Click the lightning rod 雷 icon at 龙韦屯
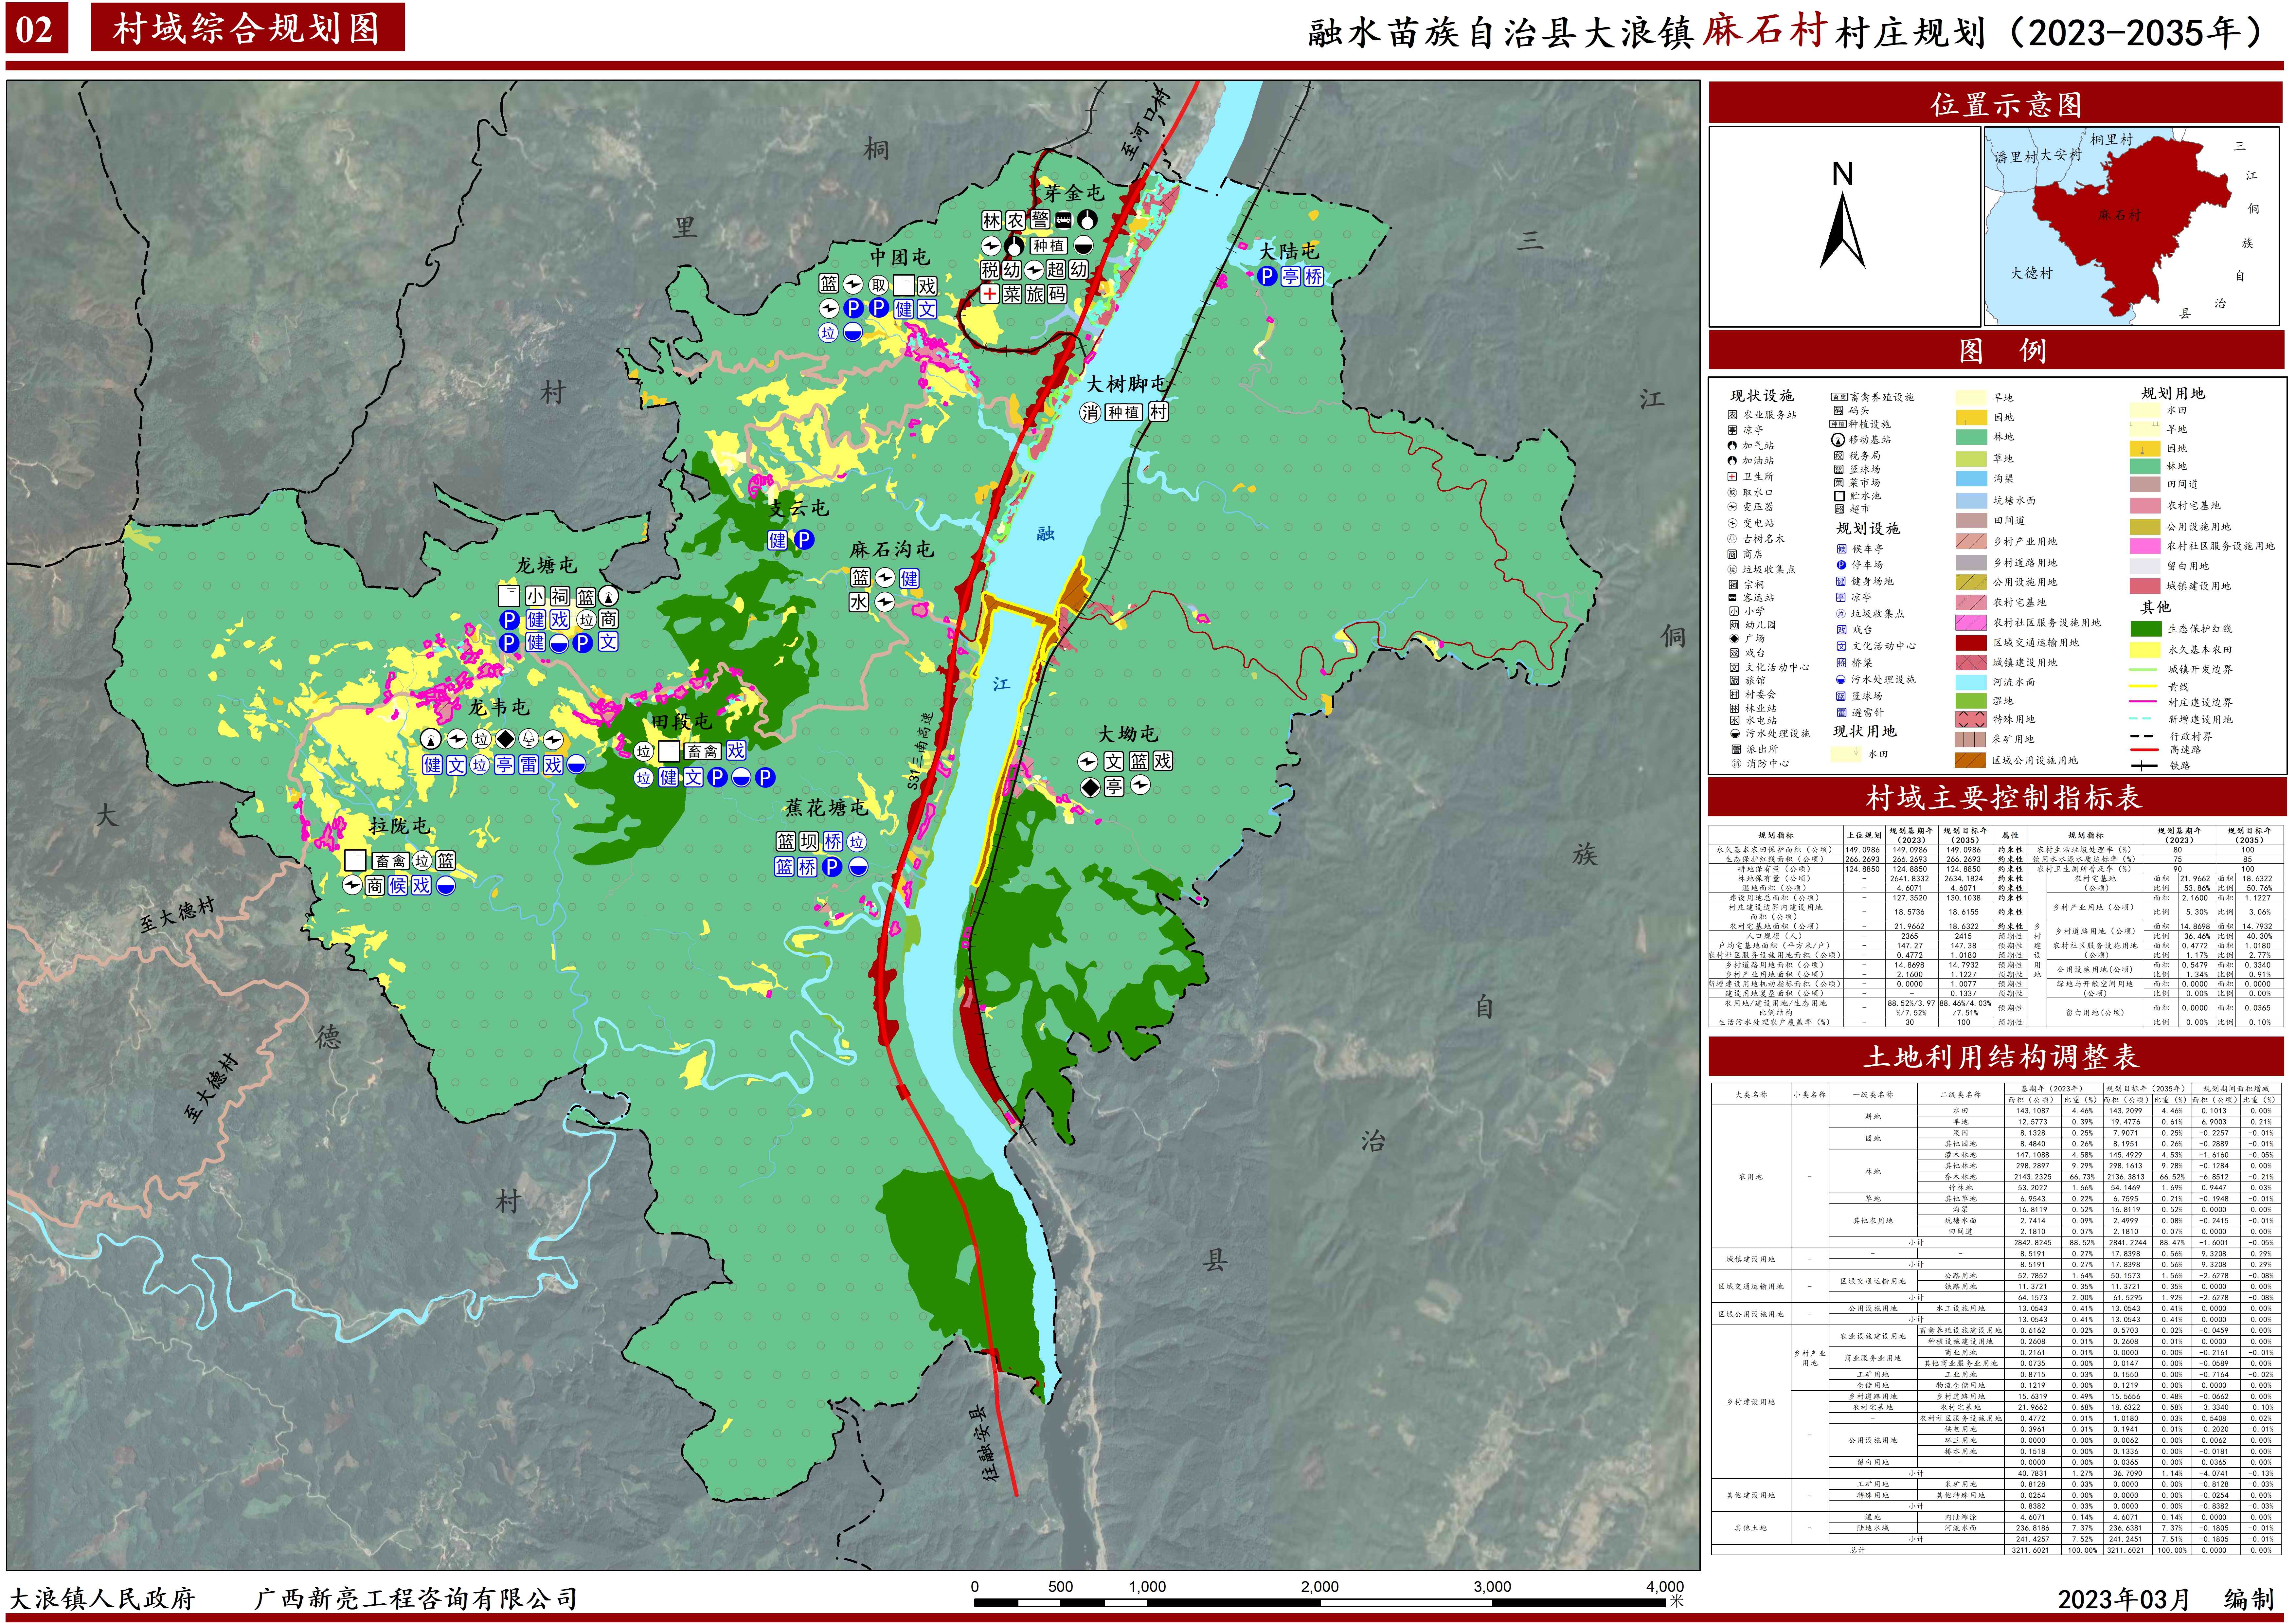 point(529,765)
